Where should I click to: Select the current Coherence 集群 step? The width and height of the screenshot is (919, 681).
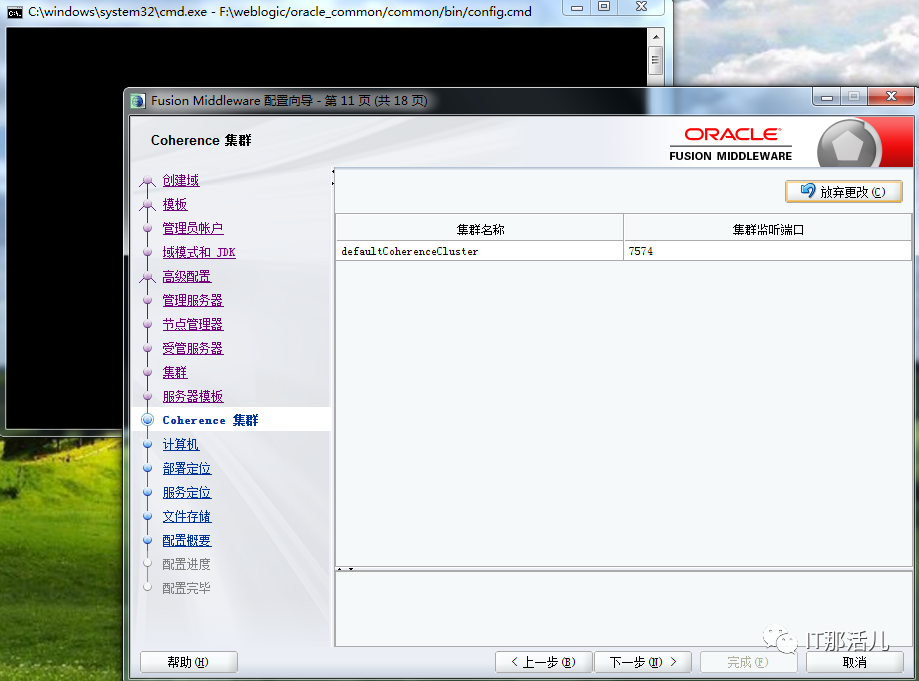210,420
